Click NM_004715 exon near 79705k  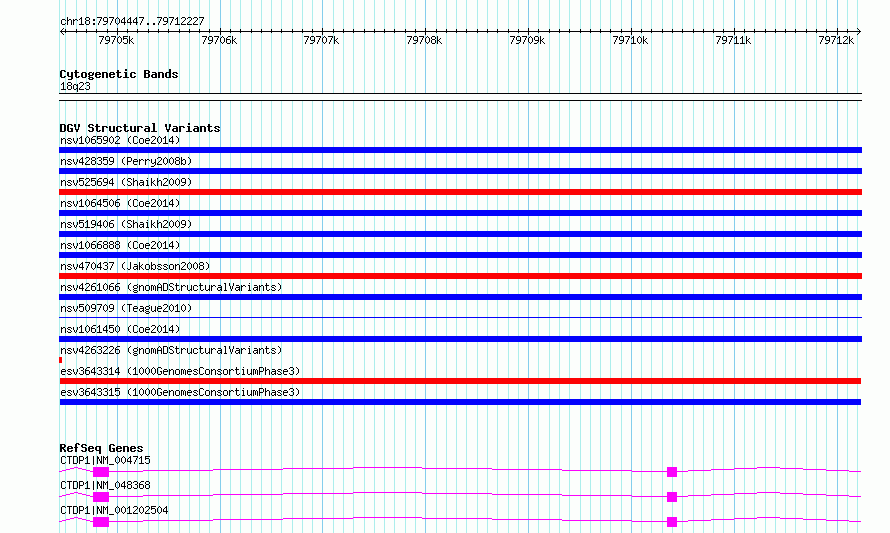tap(101, 472)
